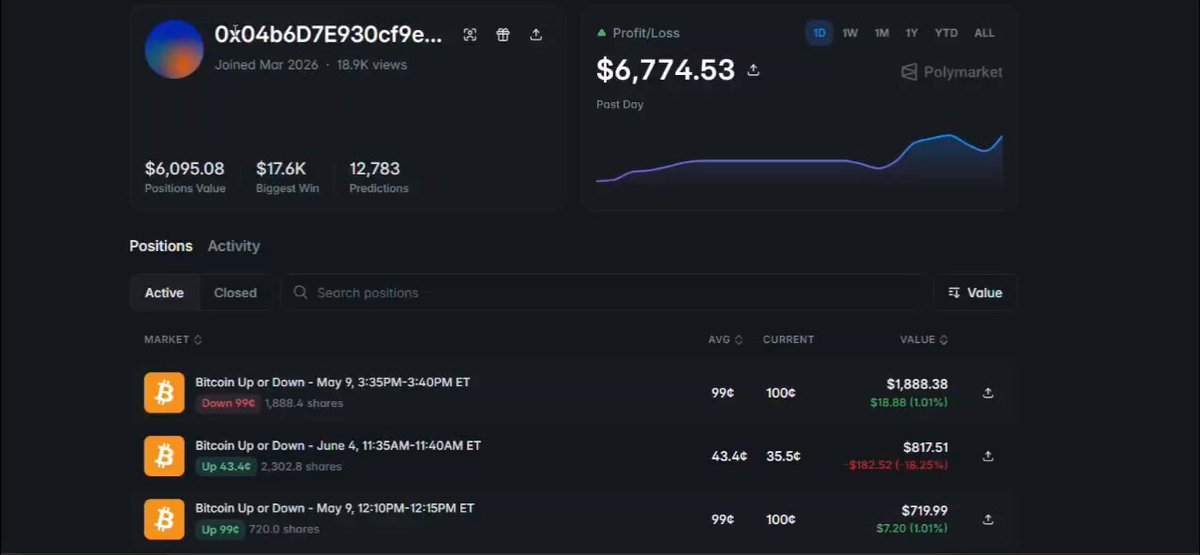Click the QR scan icon beside the wallet address
The image size is (1200, 555).
tap(470, 35)
